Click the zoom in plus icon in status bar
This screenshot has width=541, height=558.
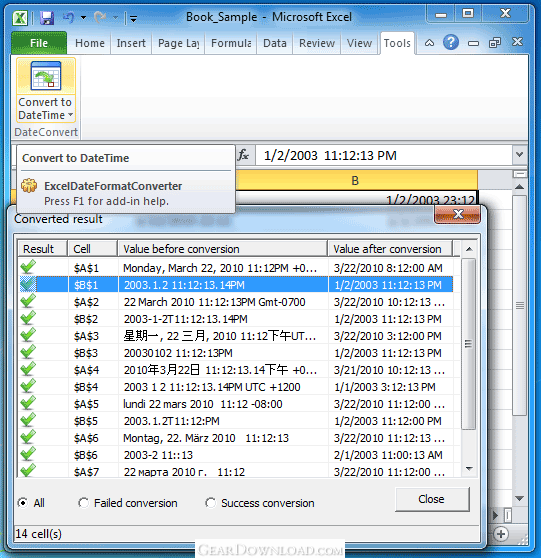pyautogui.click(x=501, y=534)
